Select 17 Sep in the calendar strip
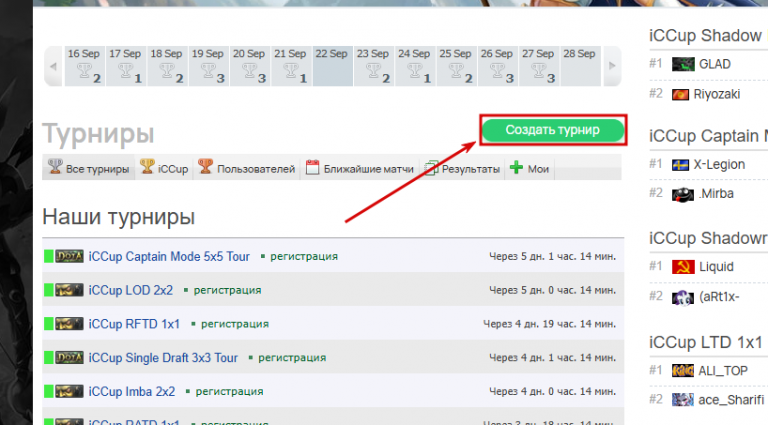 [x=126, y=66]
